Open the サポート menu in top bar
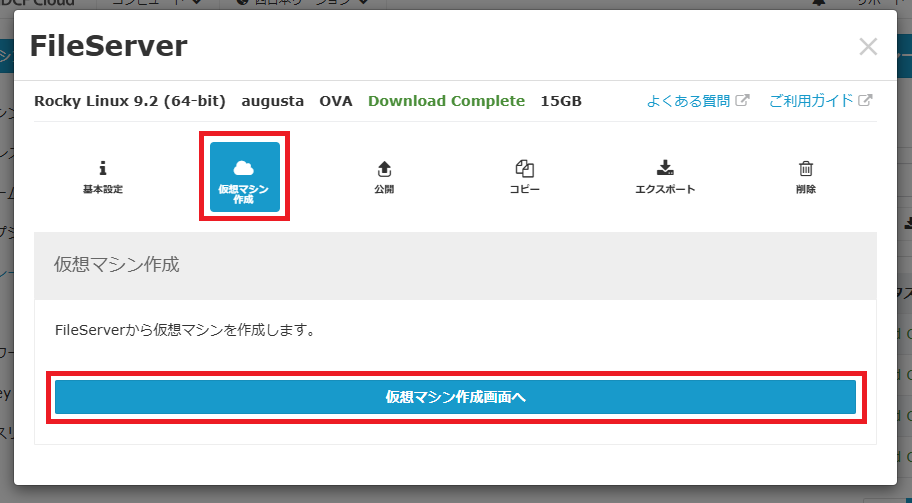The width and height of the screenshot is (912, 503). click(882, 4)
